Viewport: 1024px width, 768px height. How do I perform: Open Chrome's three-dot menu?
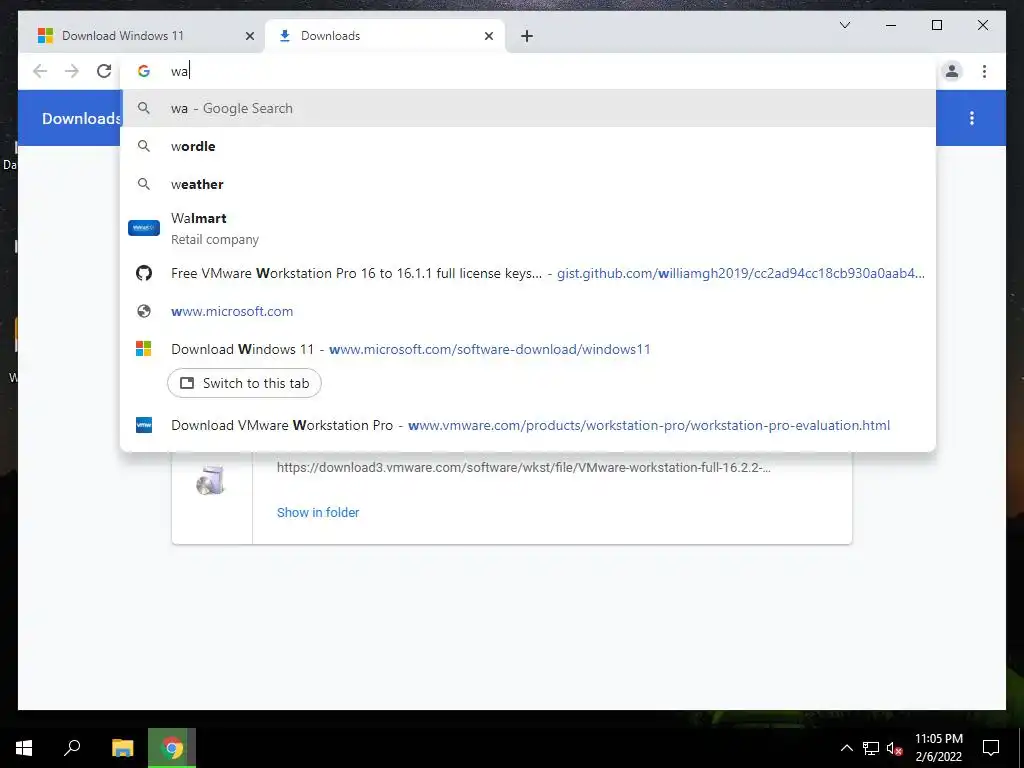pos(984,71)
